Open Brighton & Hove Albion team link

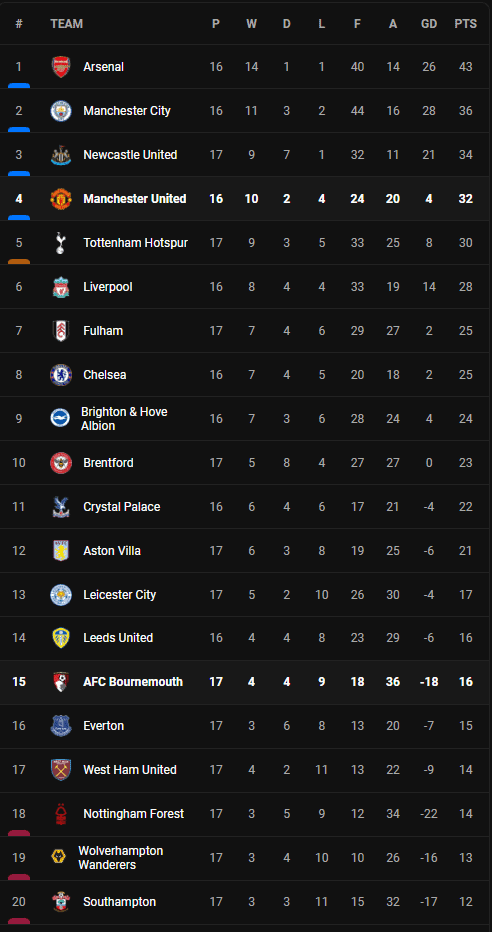coord(124,418)
